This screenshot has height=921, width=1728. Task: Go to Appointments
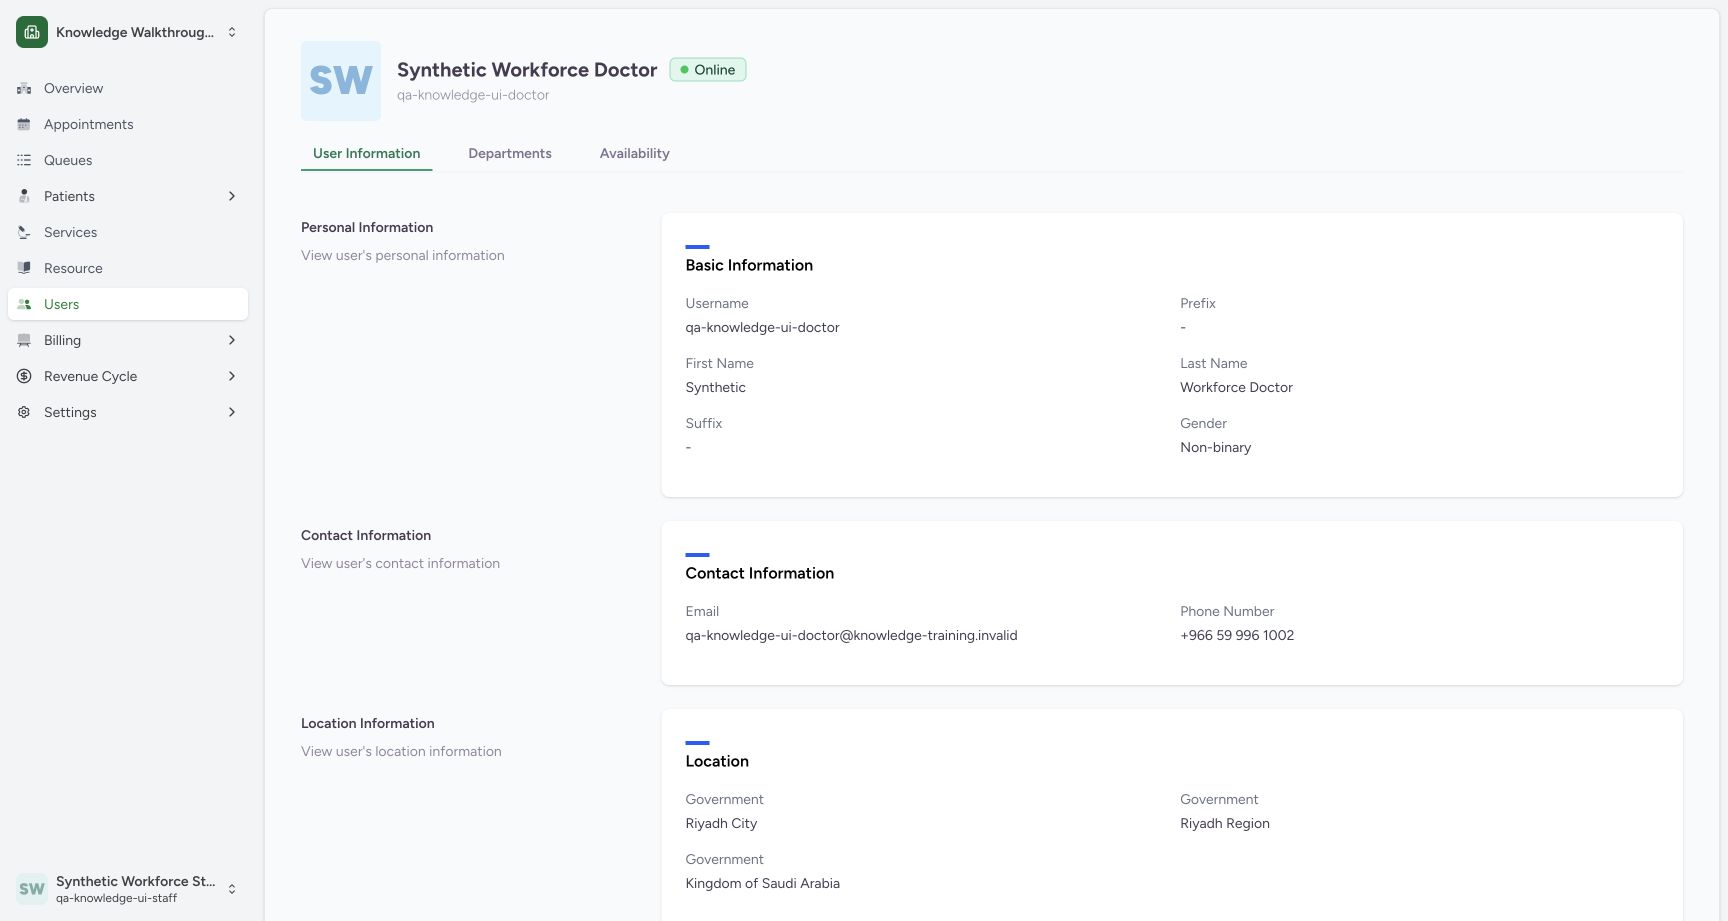(128, 124)
